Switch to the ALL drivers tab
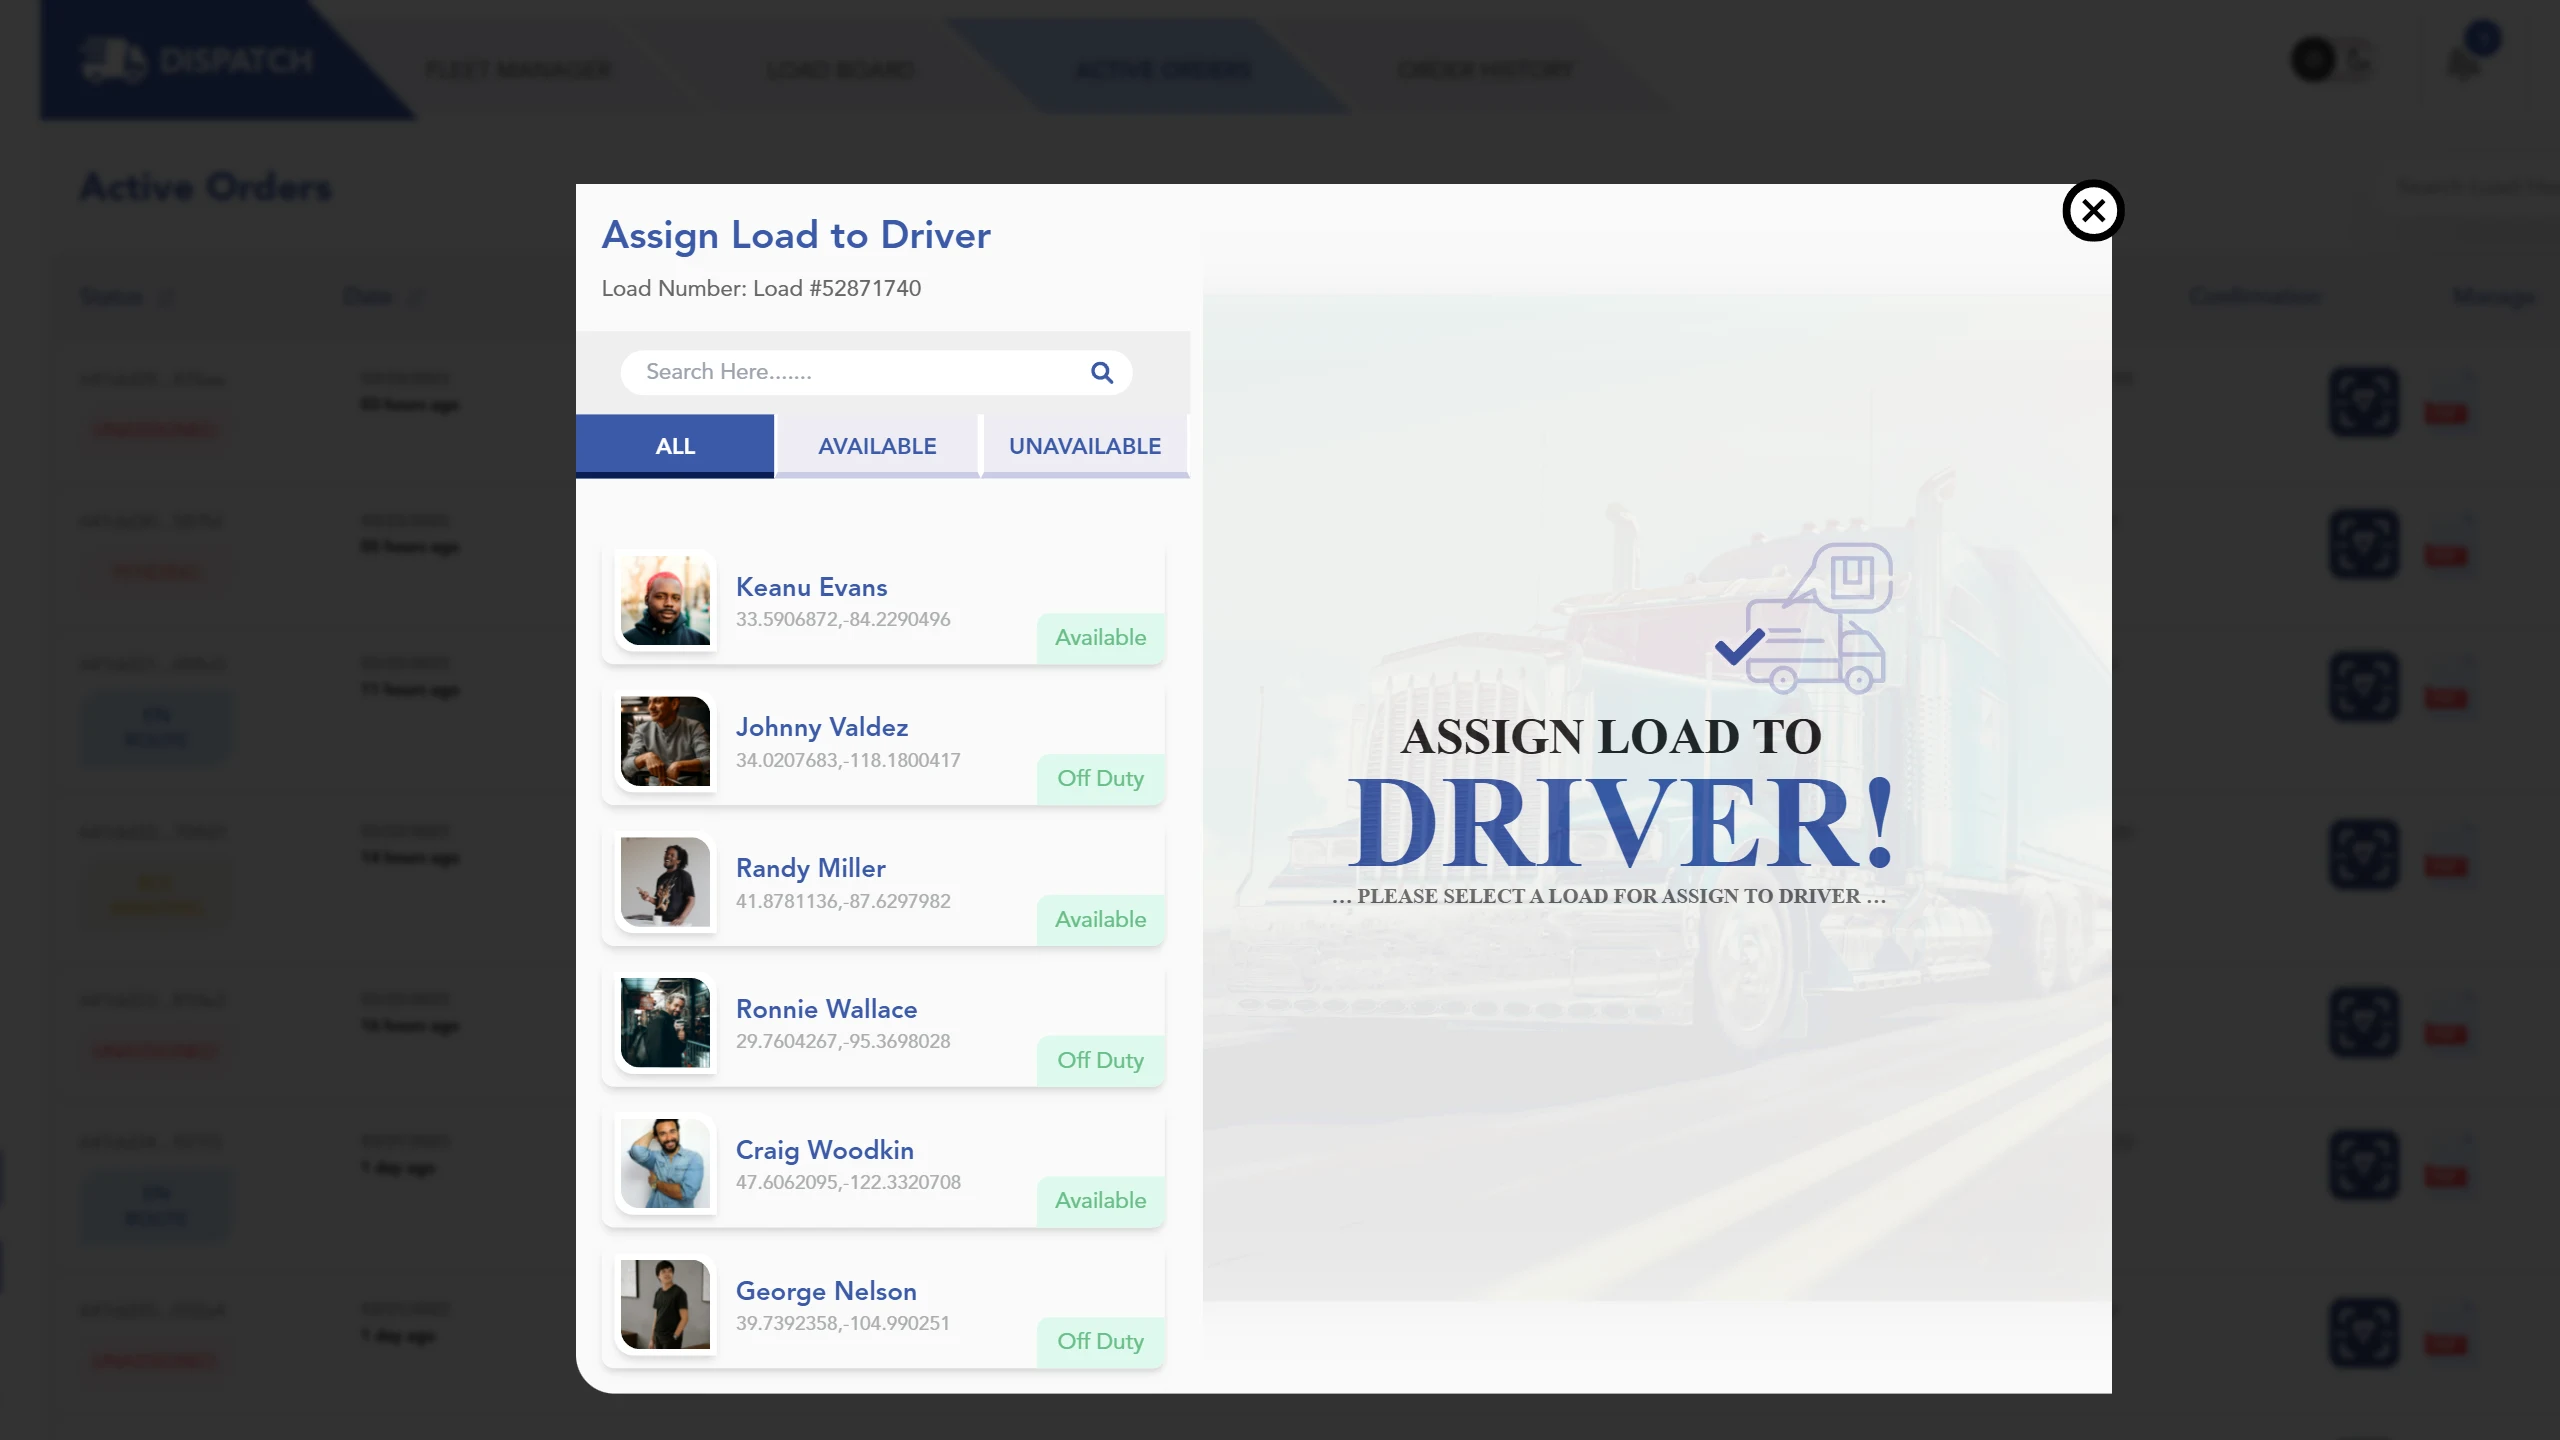 (x=675, y=446)
